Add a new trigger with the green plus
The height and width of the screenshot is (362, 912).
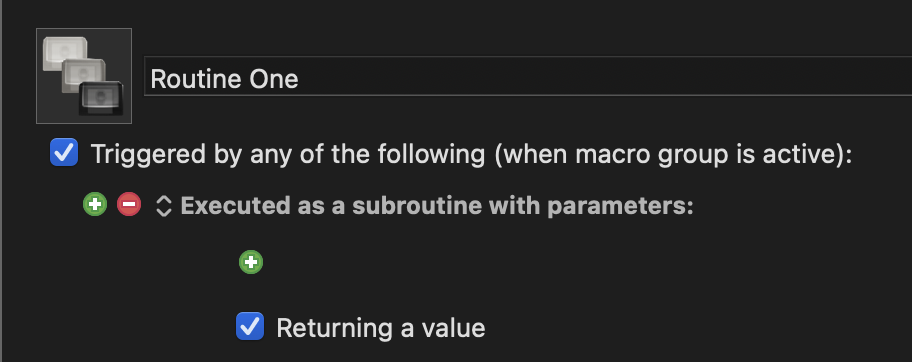(95, 205)
